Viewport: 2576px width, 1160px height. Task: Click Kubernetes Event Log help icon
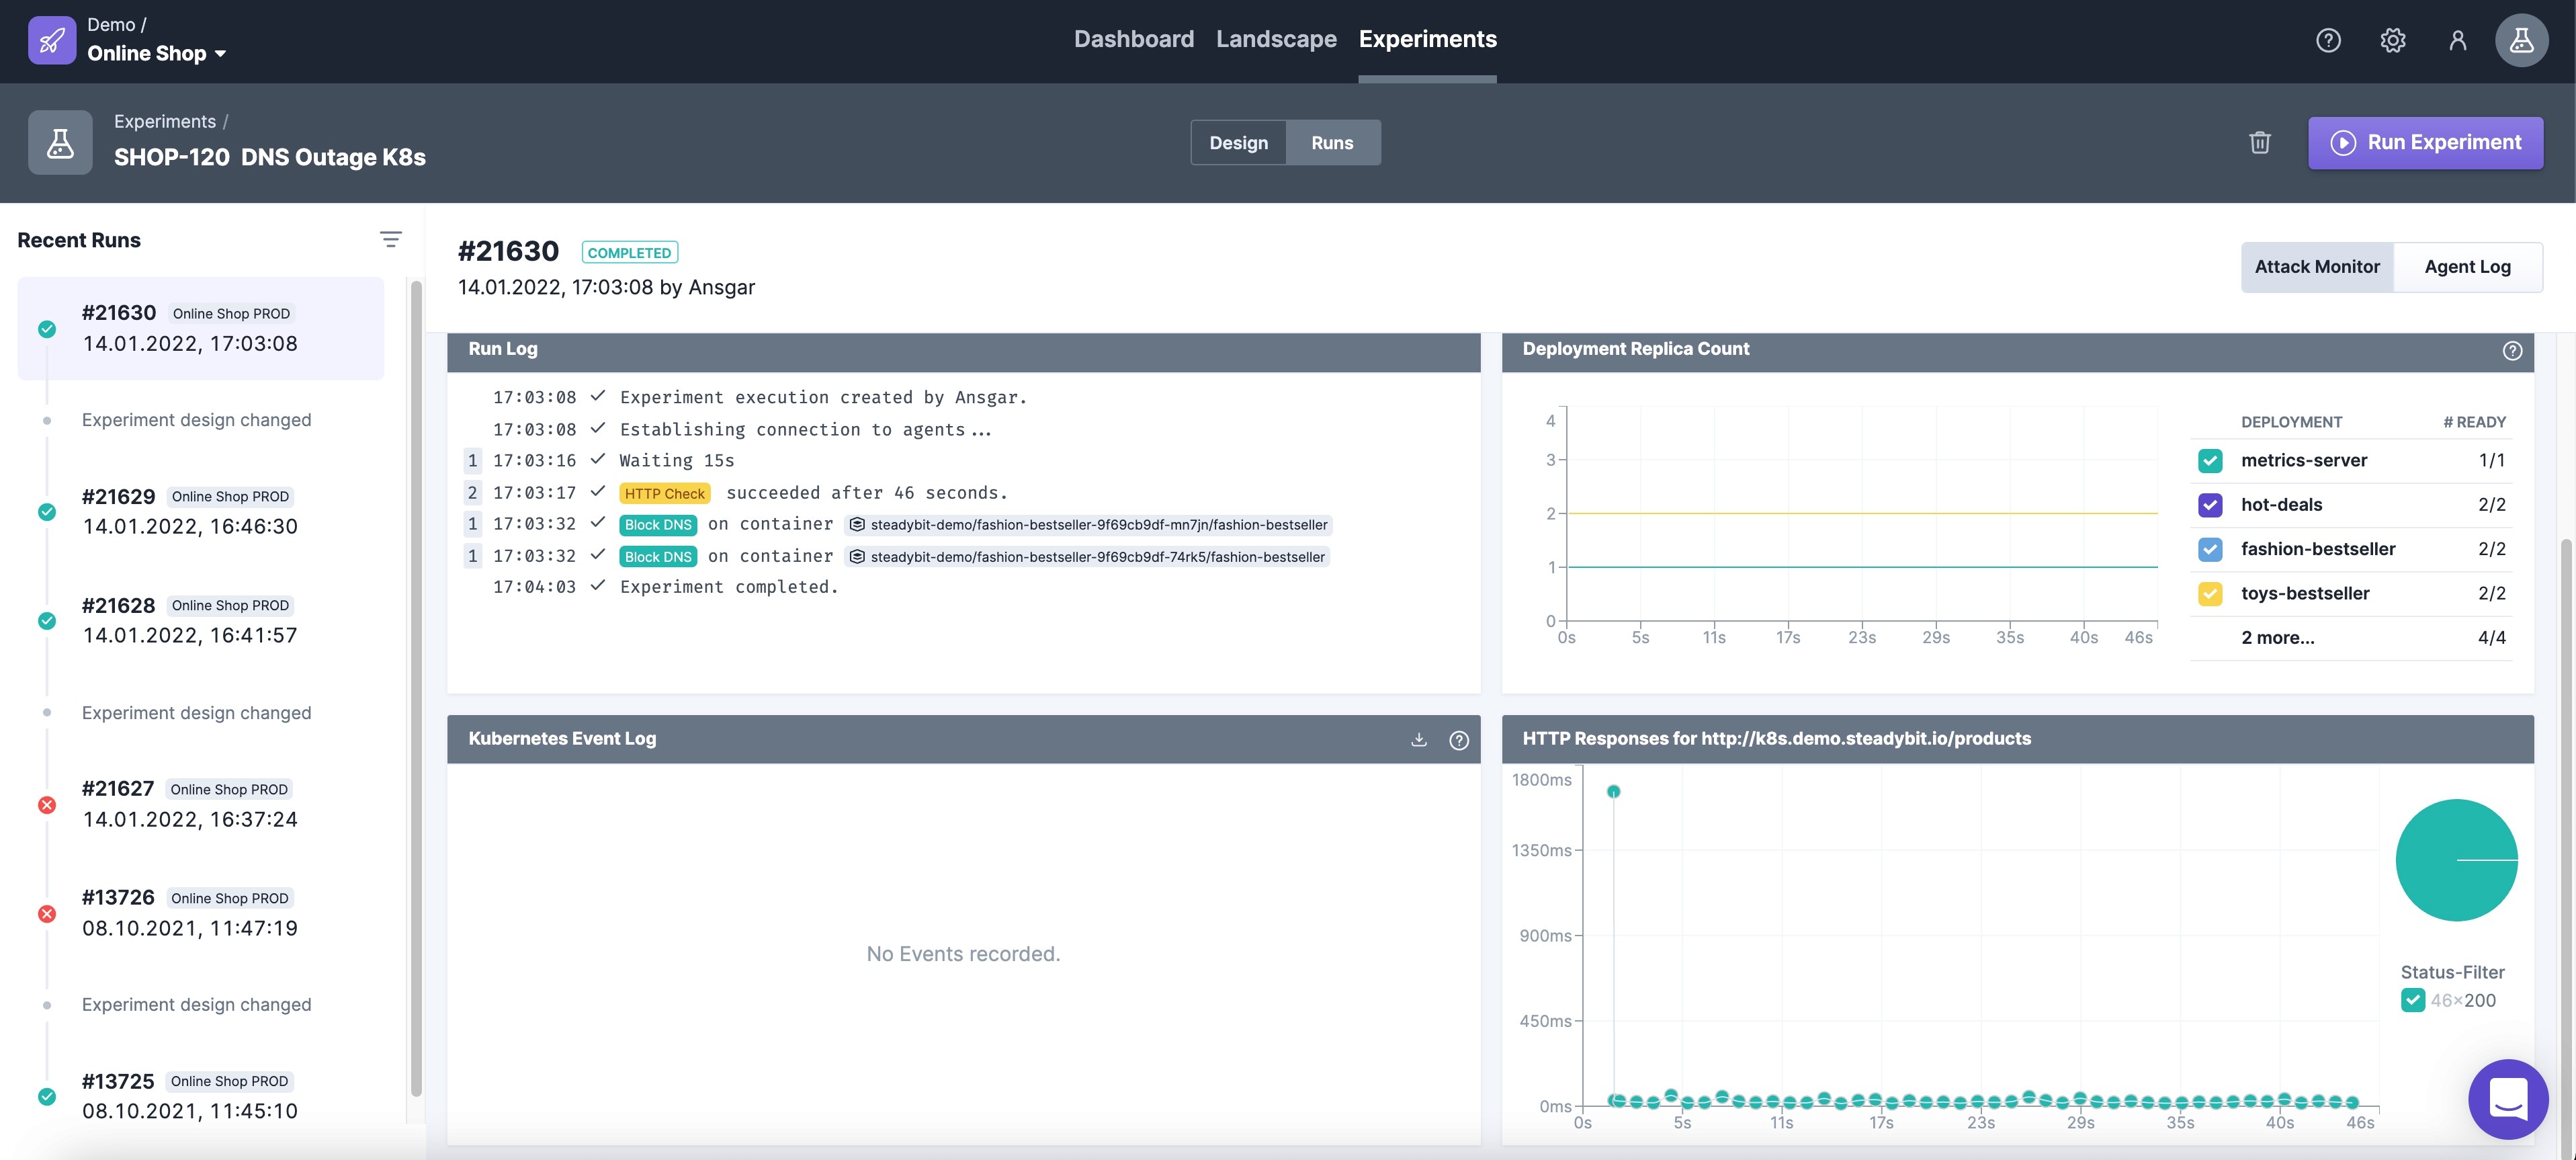pyautogui.click(x=1459, y=740)
